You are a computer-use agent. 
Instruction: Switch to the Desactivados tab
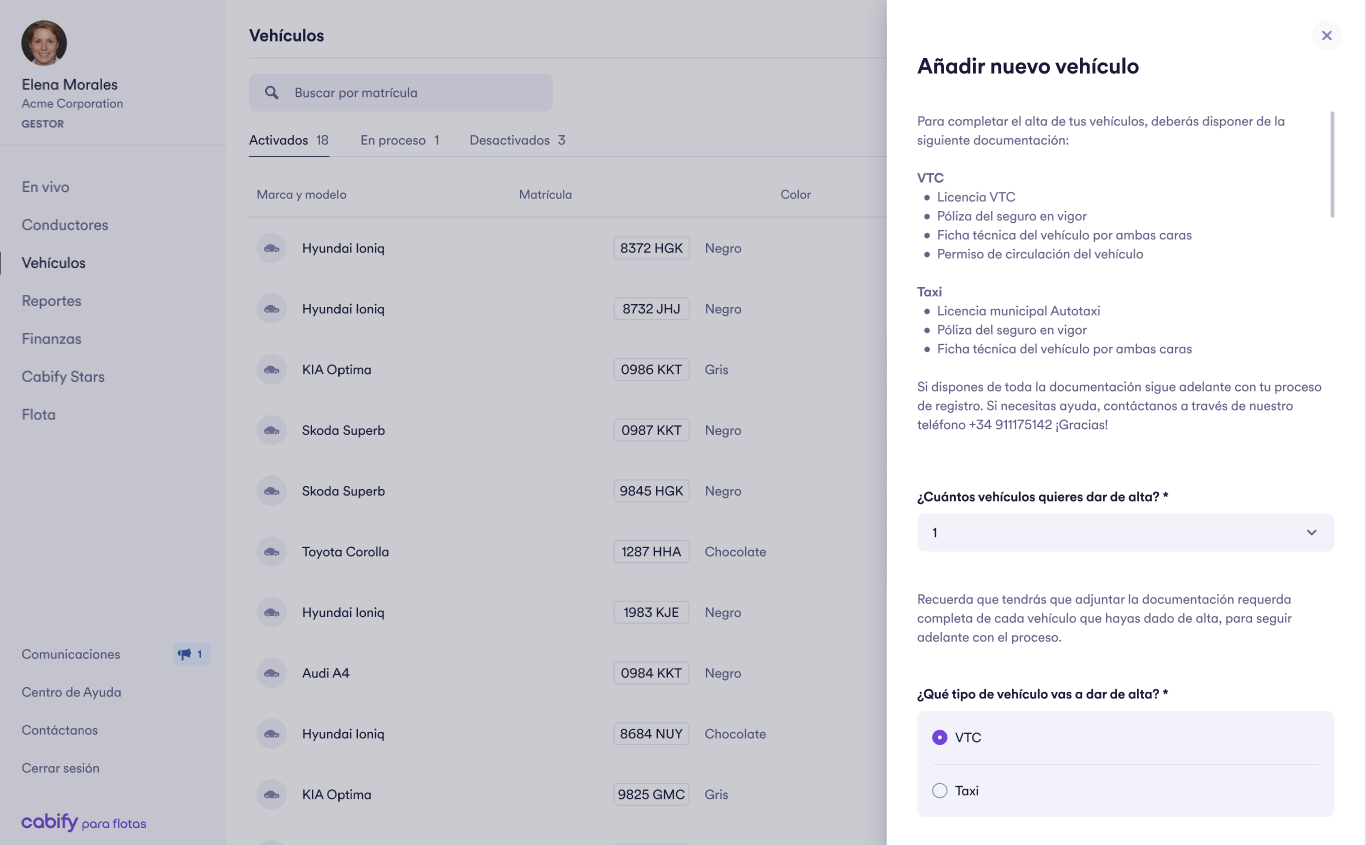(x=517, y=140)
